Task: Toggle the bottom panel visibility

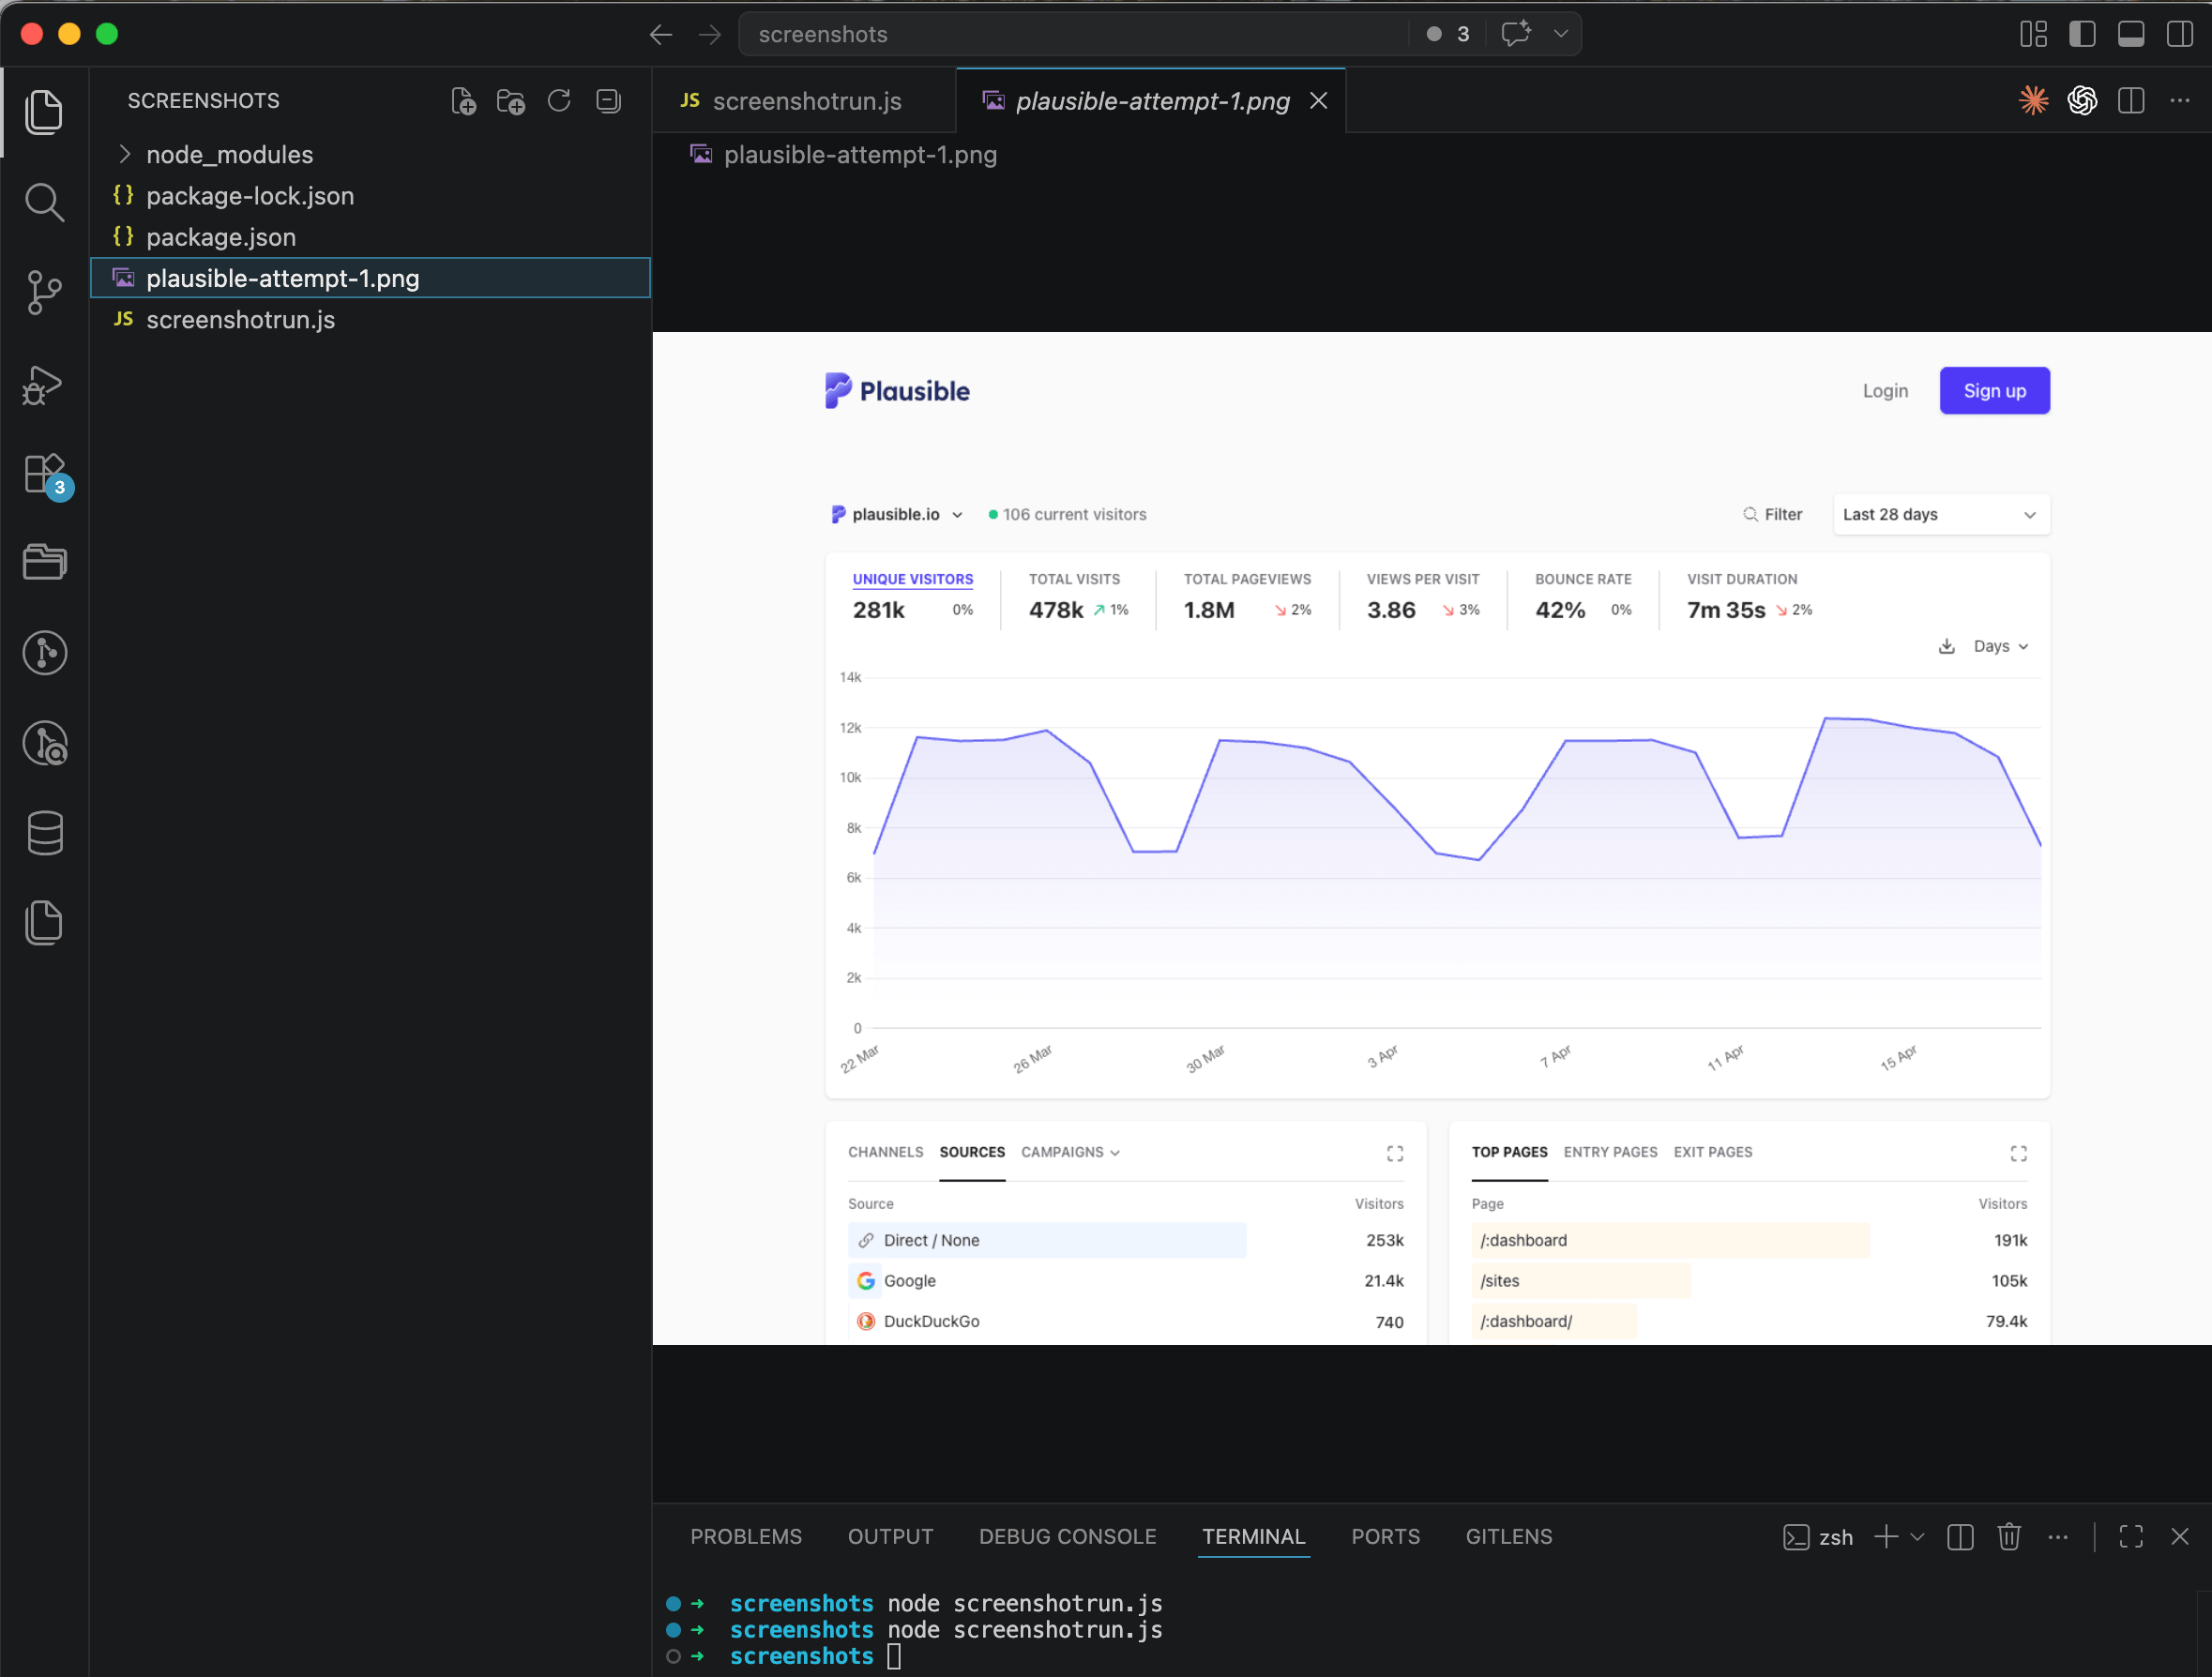Action: point(2130,33)
